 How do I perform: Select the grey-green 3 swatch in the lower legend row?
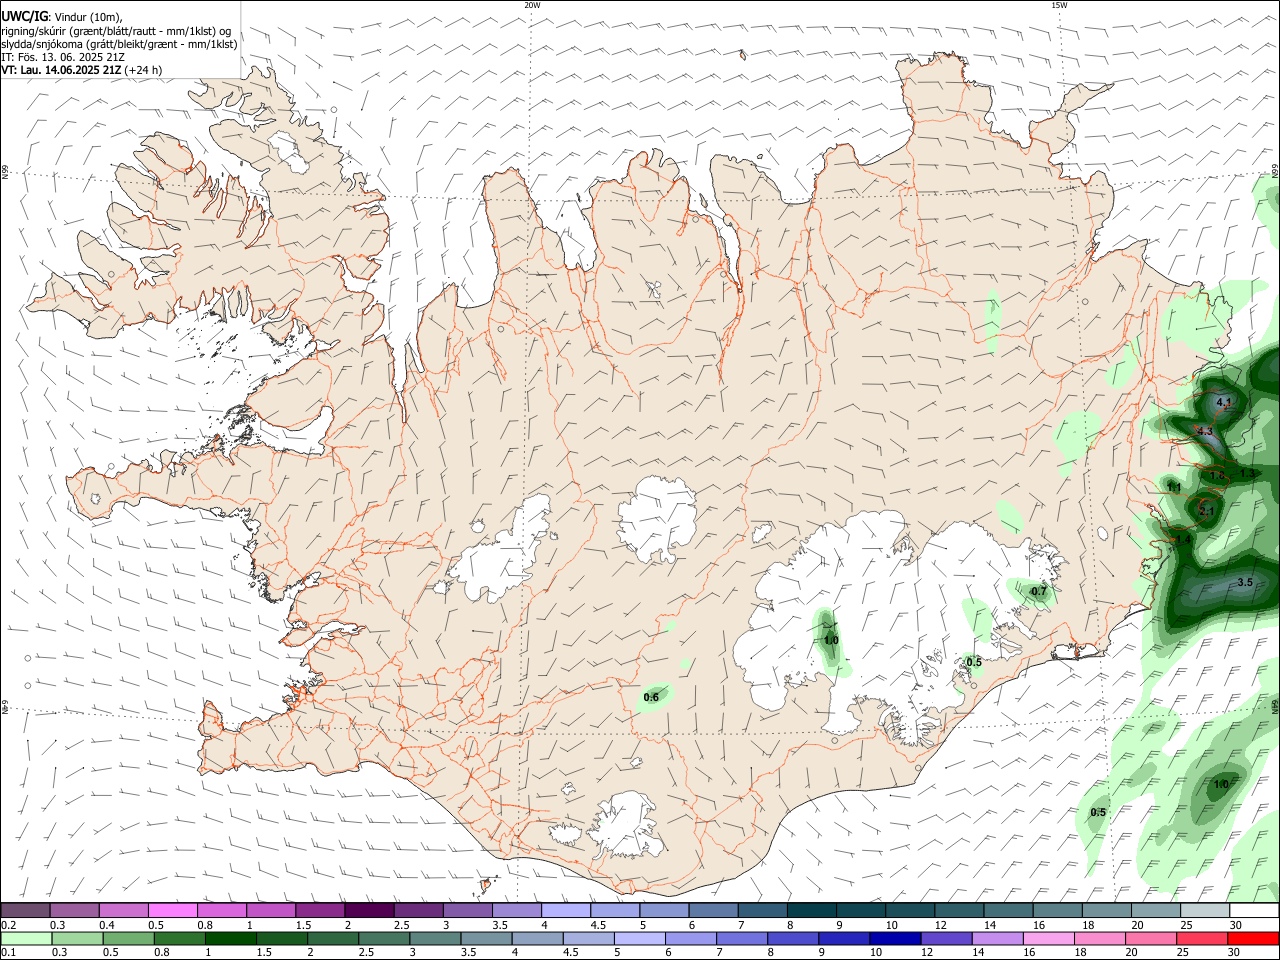click(x=435, y=938)
